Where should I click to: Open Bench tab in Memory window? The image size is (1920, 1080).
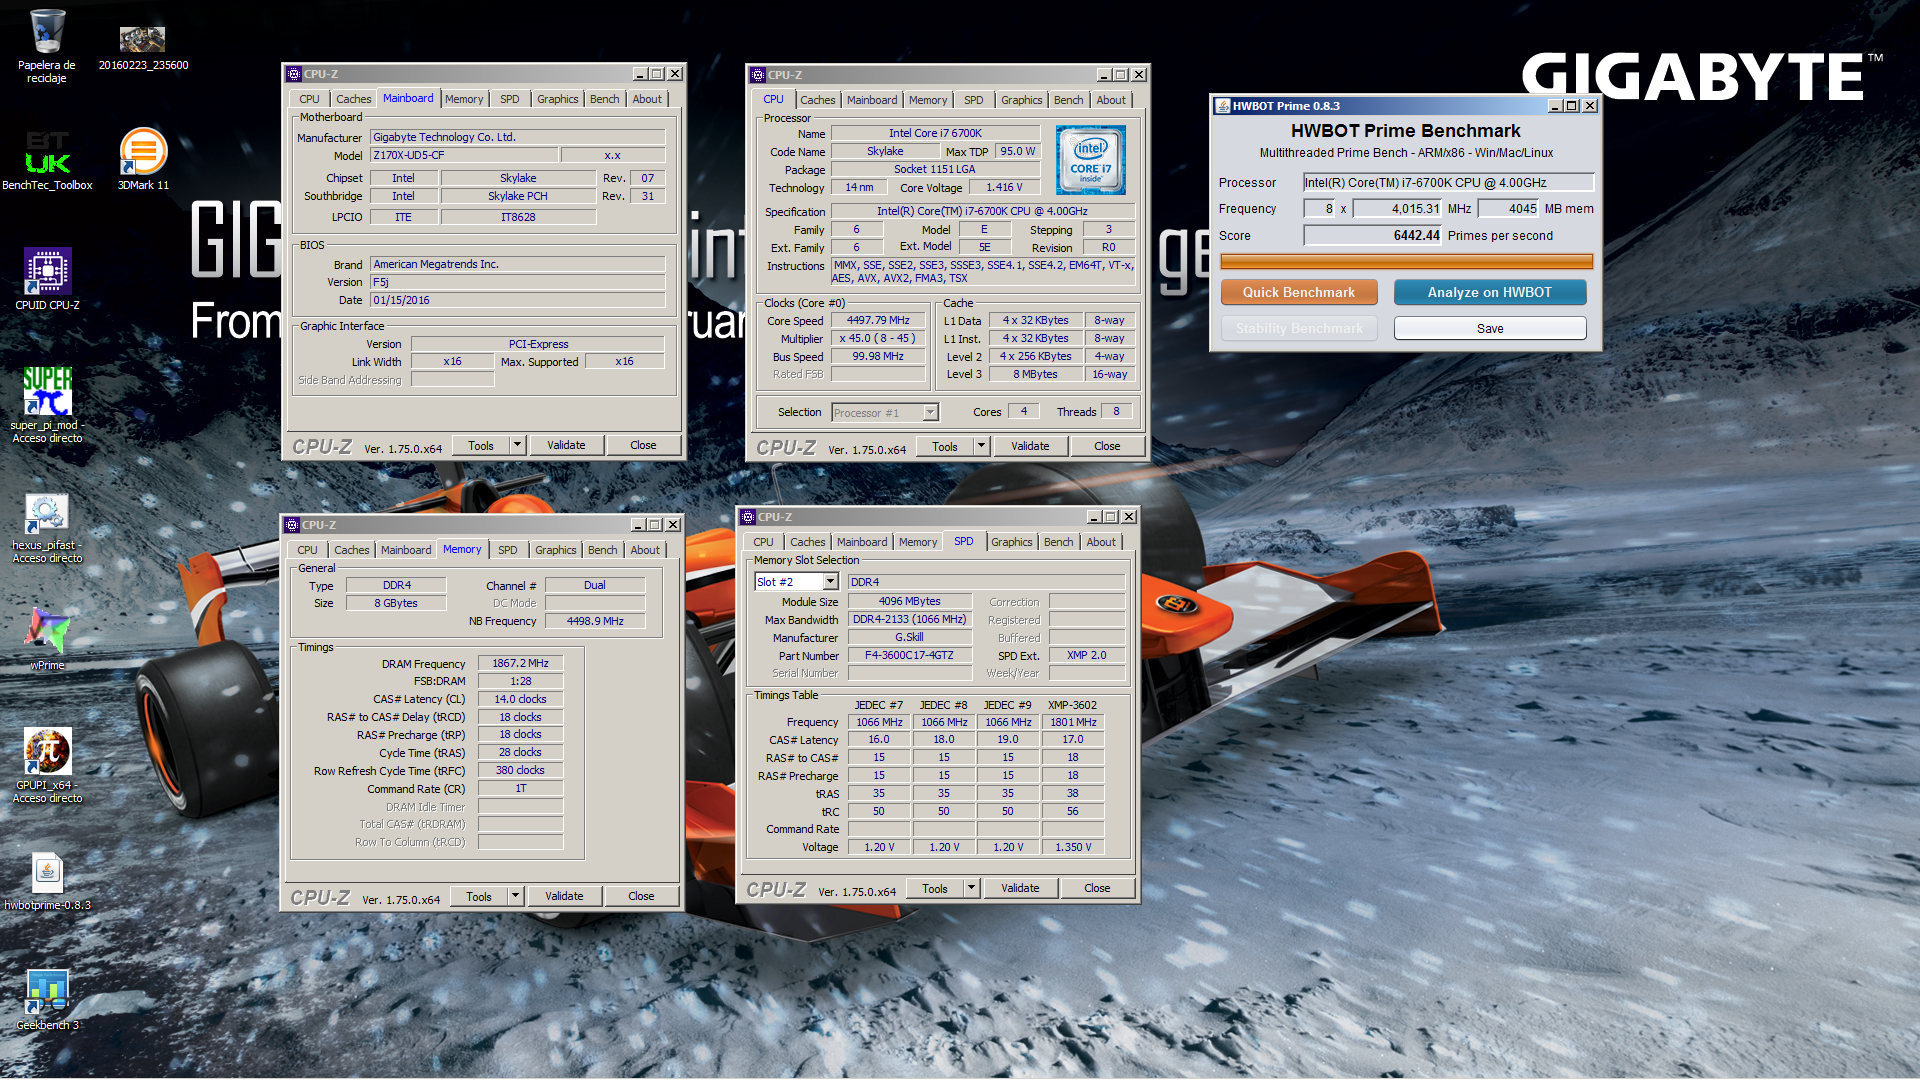pos(603,550)
